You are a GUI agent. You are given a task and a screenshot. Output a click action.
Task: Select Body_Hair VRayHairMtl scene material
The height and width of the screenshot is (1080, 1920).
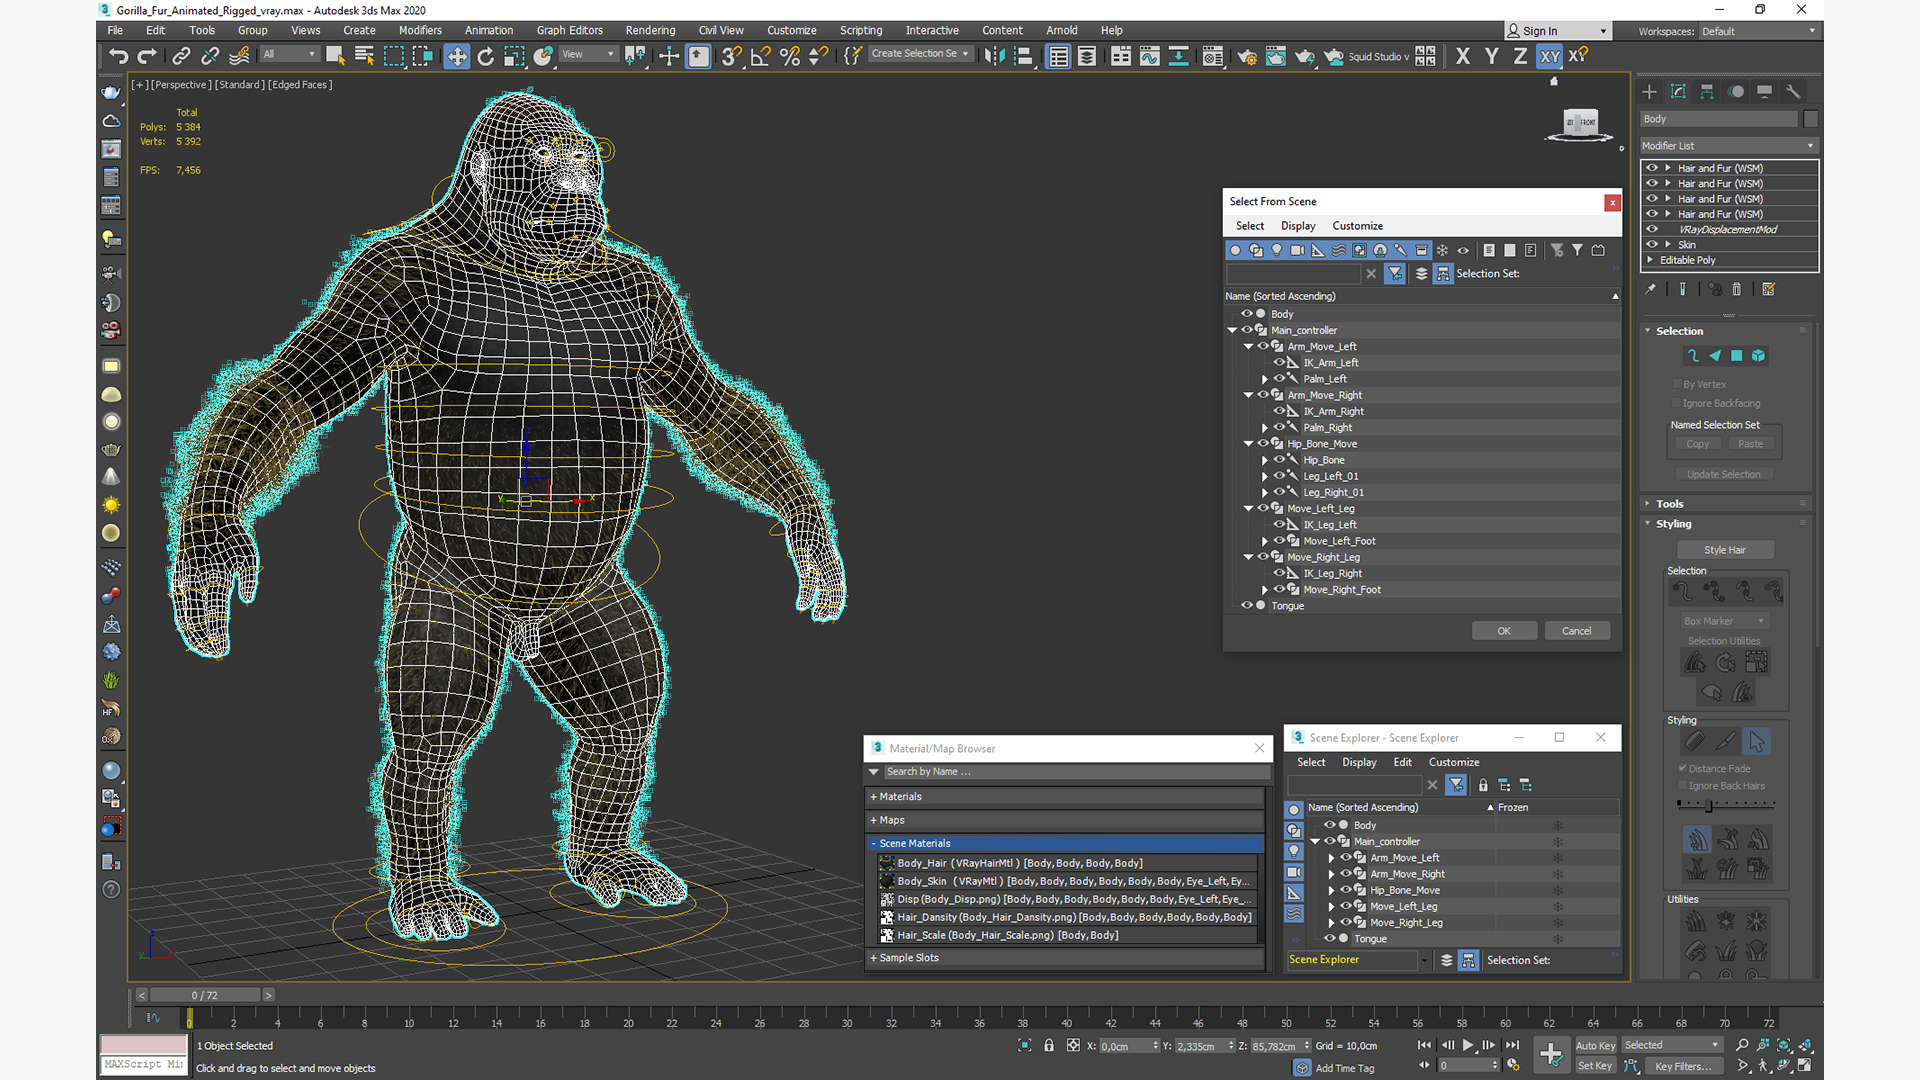click(1068, 863)
